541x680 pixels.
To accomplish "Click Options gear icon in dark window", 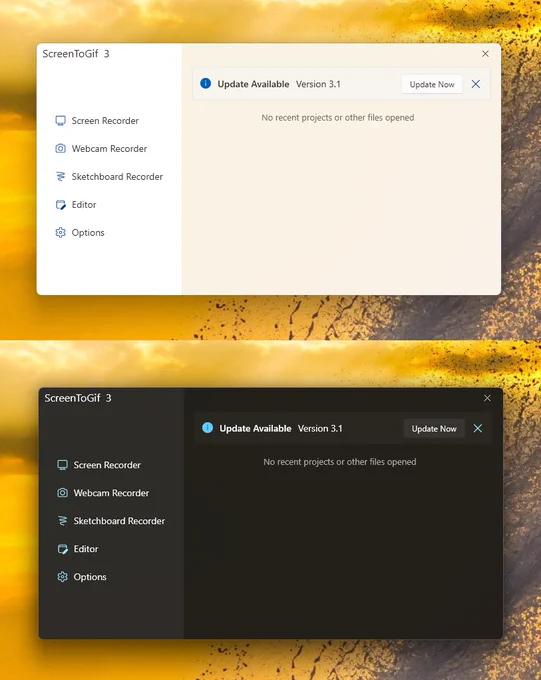I will tap(62, 577).
